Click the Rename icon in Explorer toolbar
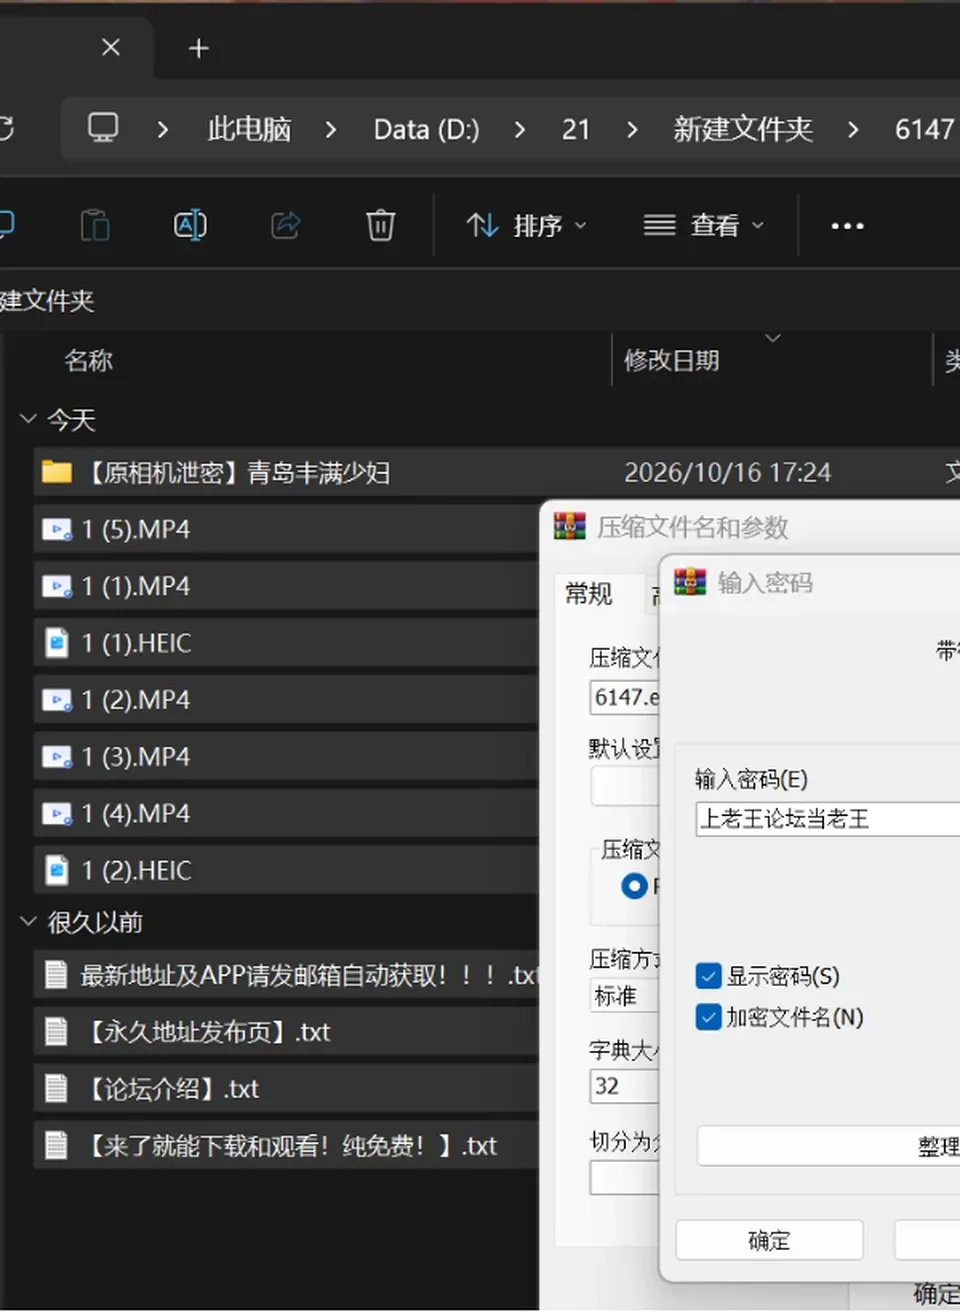 [x=190, y=225]
